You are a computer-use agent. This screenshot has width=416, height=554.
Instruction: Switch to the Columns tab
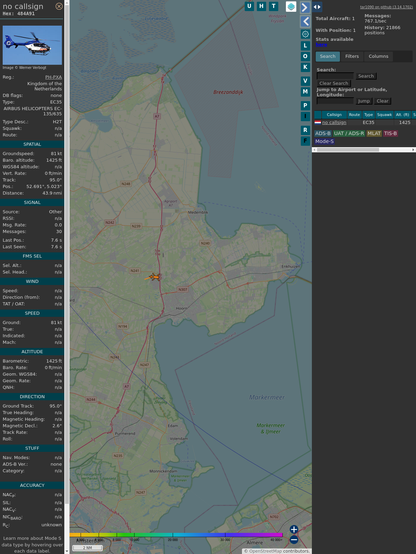378,56
